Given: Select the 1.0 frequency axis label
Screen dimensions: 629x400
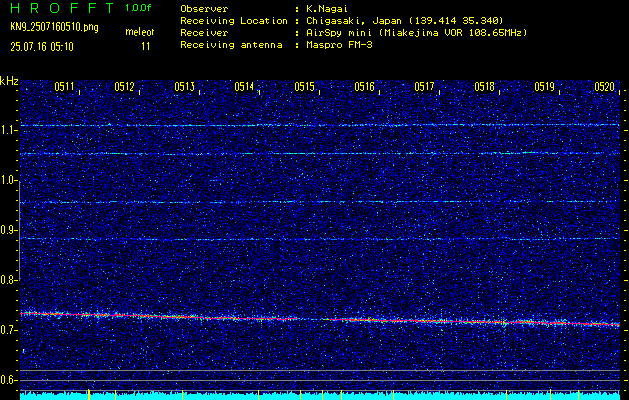Looking at the screenshot, I should click(8, 180).
